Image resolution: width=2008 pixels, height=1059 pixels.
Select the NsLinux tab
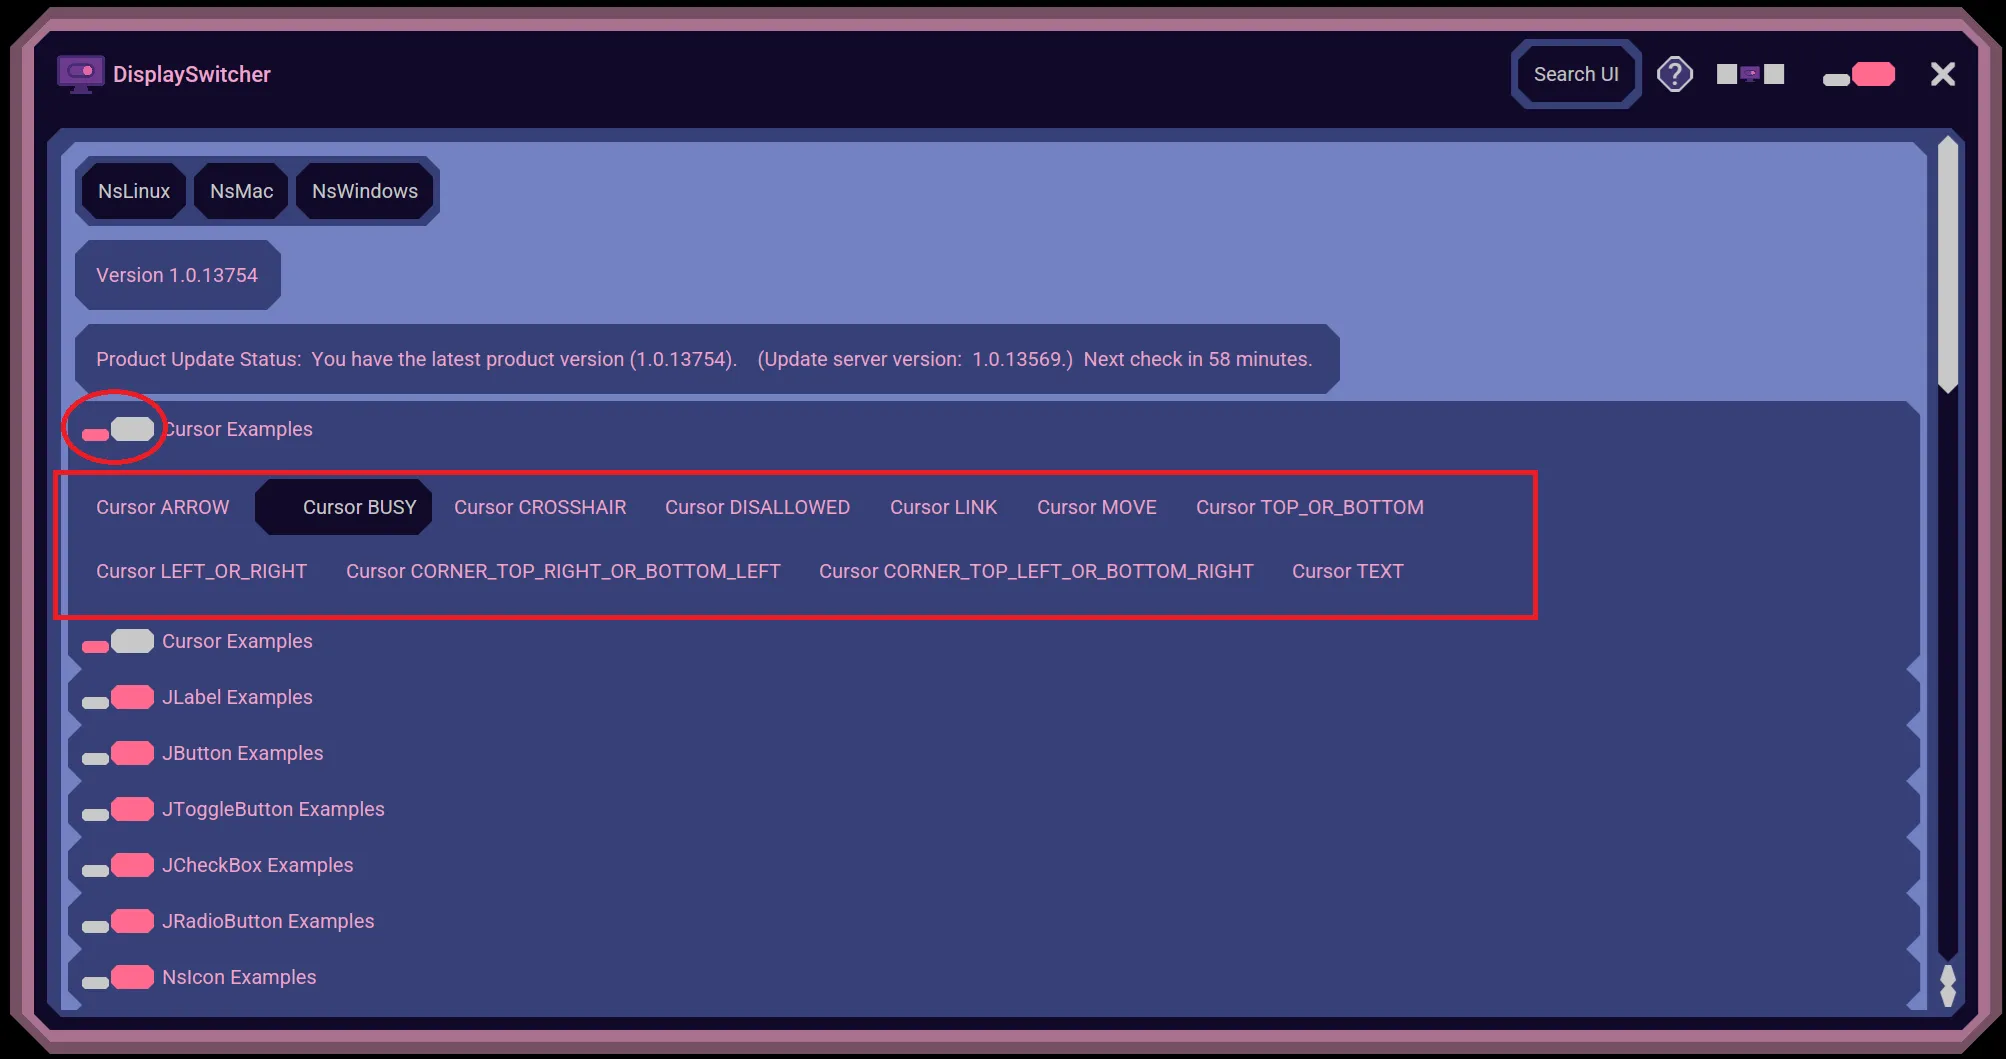(134, 191)
